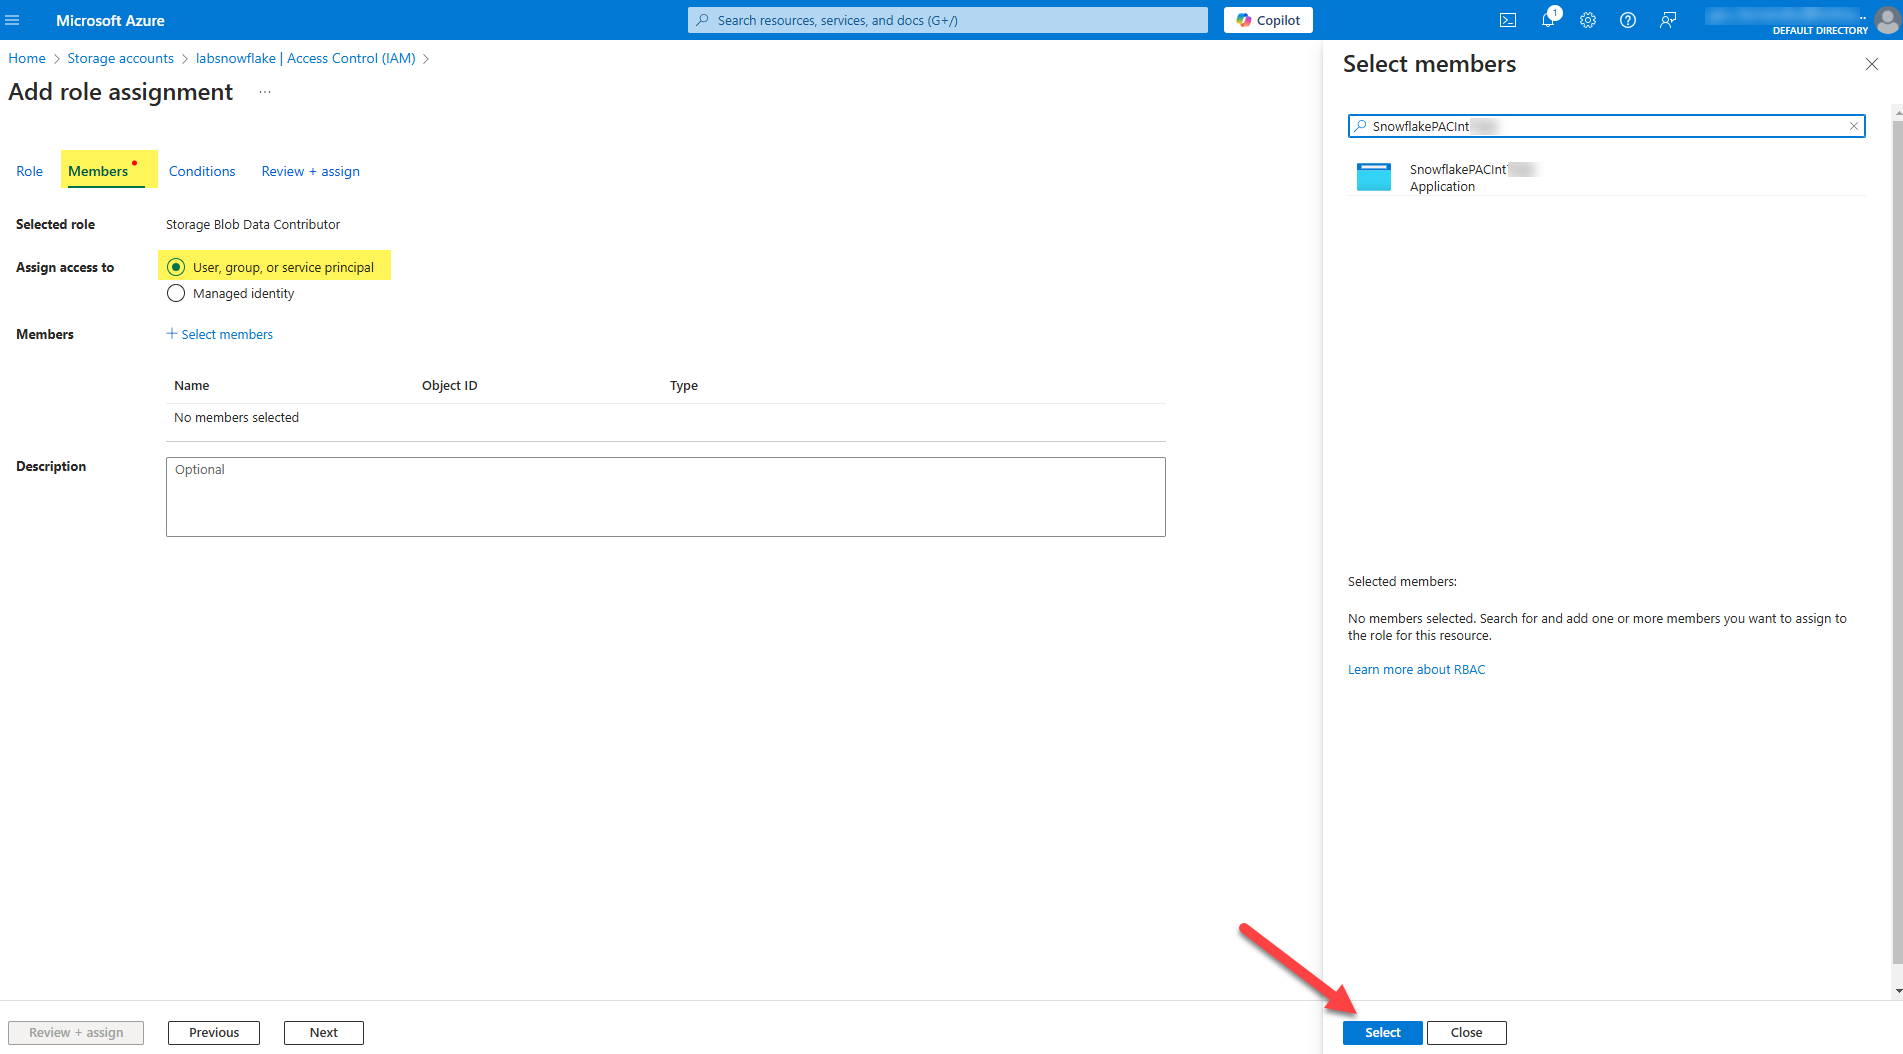1903x1054 pixels.
Task: Select the Managed identity option
Action: click(176, 293)
